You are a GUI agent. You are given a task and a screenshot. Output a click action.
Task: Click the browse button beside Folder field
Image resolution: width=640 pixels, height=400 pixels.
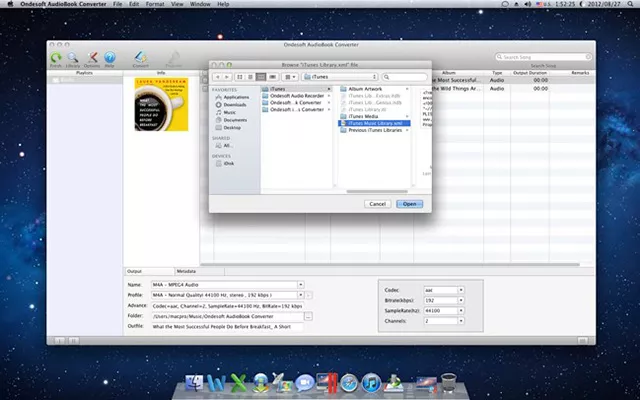pyautogui.click(x=308, y=316)
